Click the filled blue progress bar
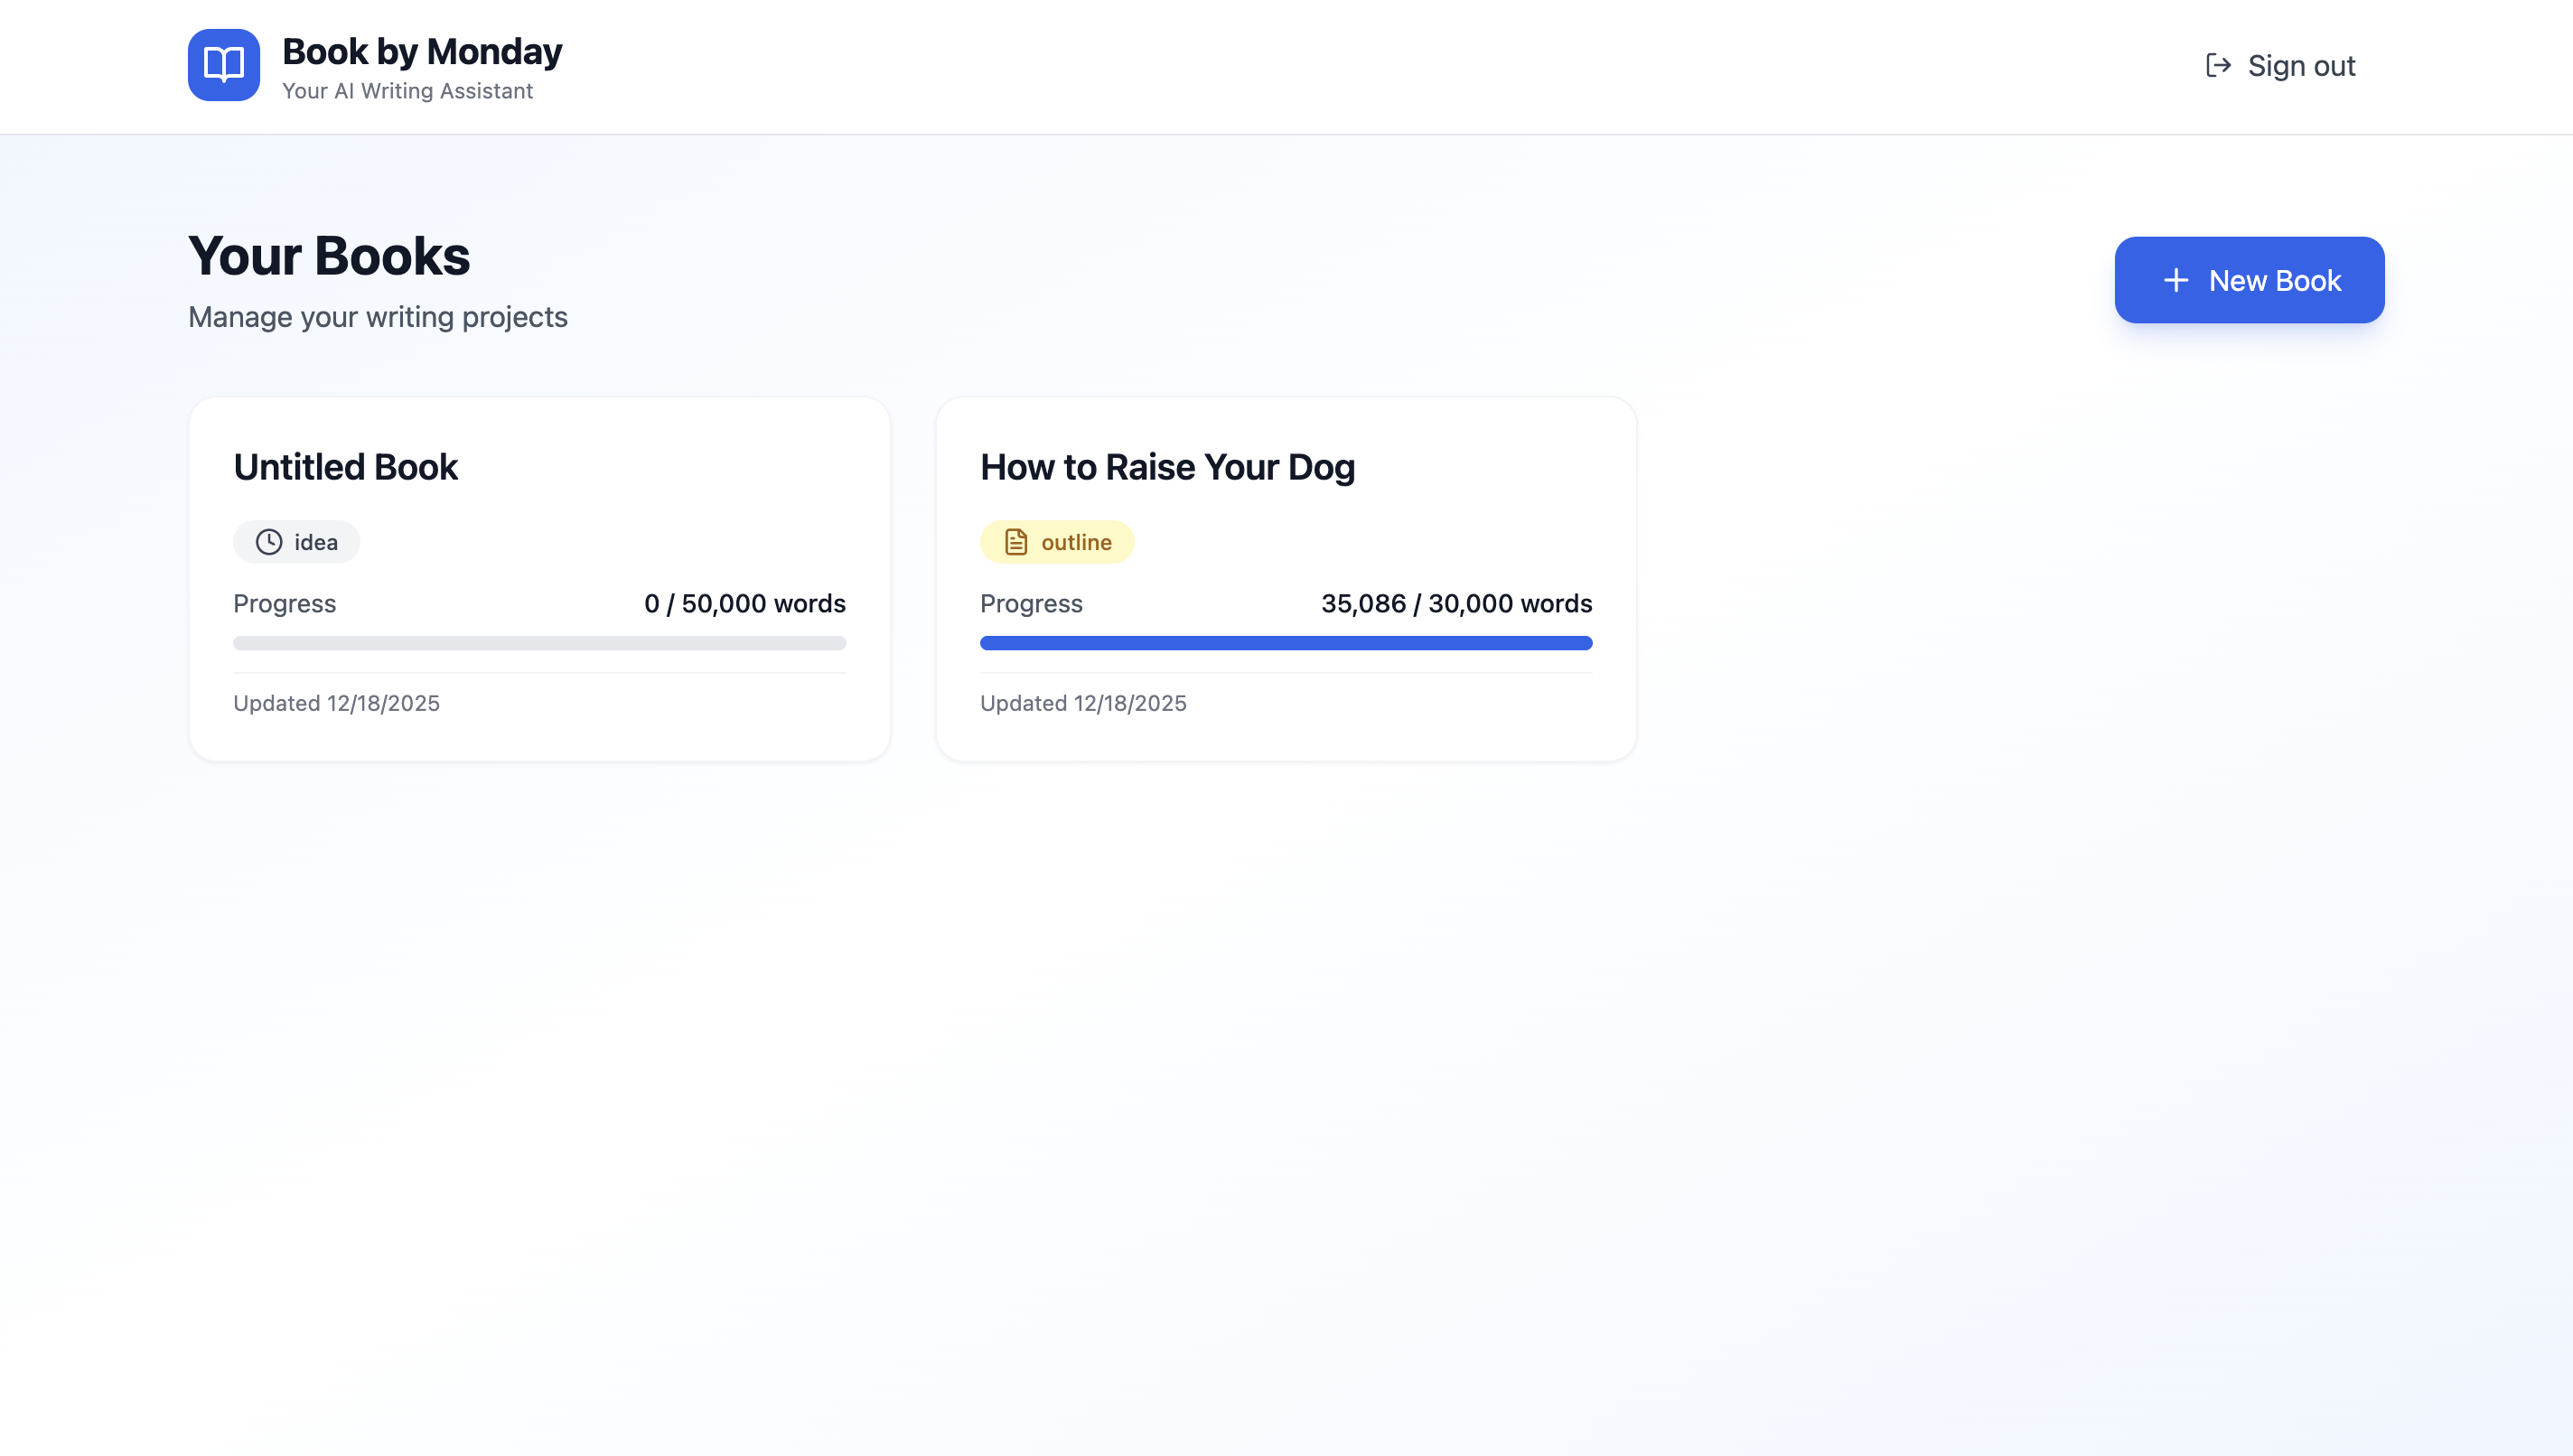 [x=1285, y=643]
